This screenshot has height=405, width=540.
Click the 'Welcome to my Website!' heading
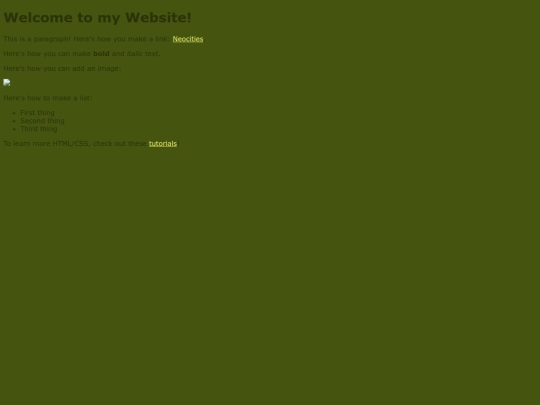(x=97, y=18)
